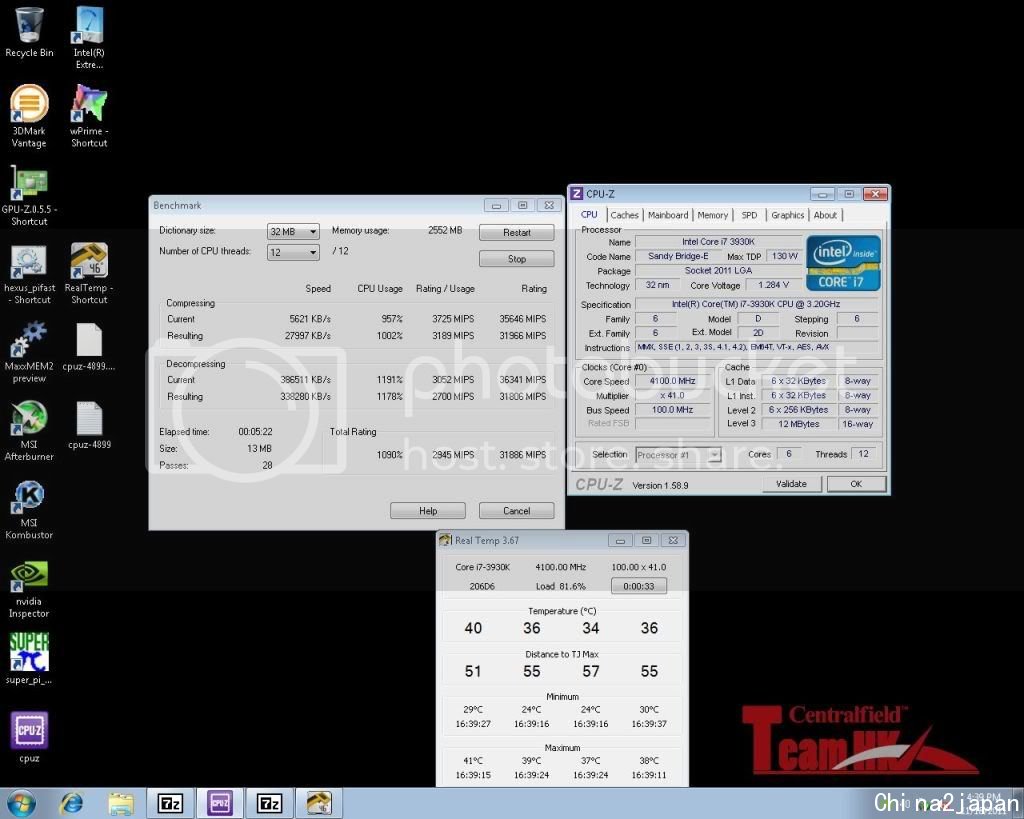Switch to Real Temp via its taskbar button
The width and height of the screenshot is (1024, 819).
click(319, 803)
